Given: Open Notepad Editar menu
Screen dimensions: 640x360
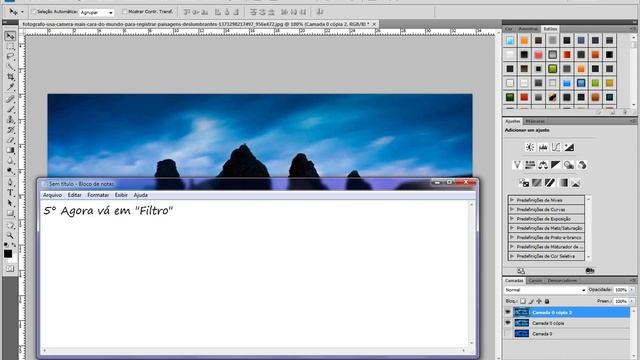Looking at the screenshot, I should pyautogui.click(x=75, y=195).
